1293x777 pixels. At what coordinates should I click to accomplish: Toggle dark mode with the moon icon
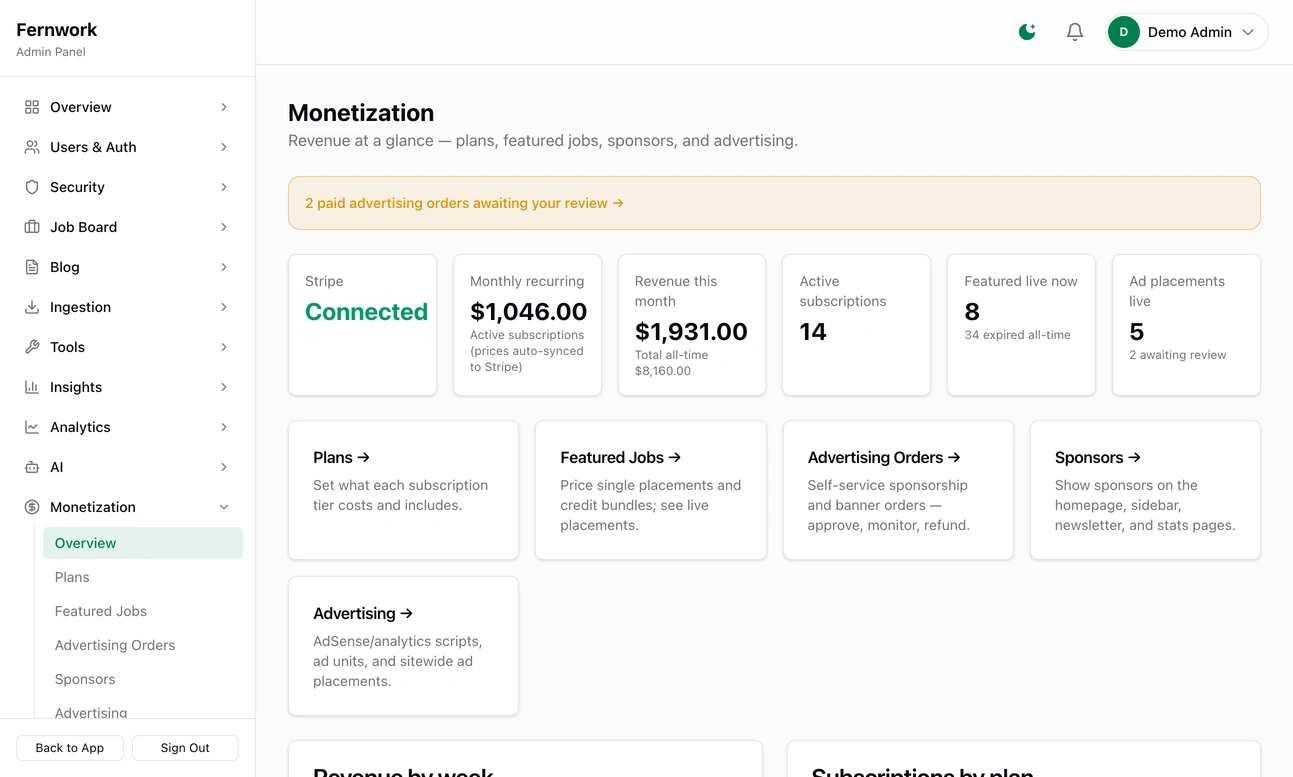tap(1027, 32)
